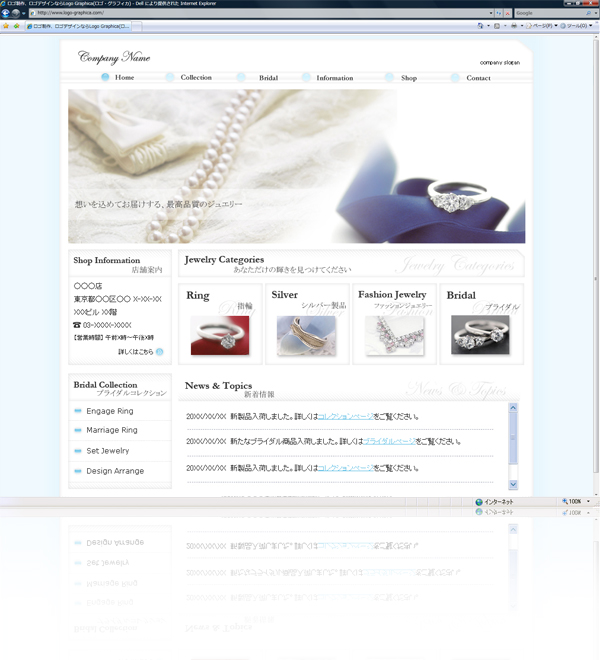Open the Fashion Jewelry category heading
Image resolution: width=600 pixels, height=660 pixels.
[392, 295]
